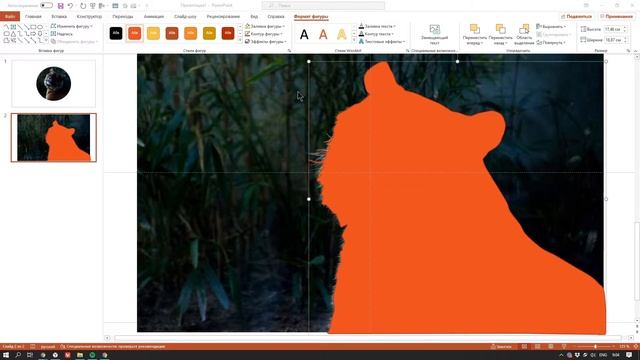Expand the shape styles gallery
This screenshot has width=640, height=360.
point(240,41)
